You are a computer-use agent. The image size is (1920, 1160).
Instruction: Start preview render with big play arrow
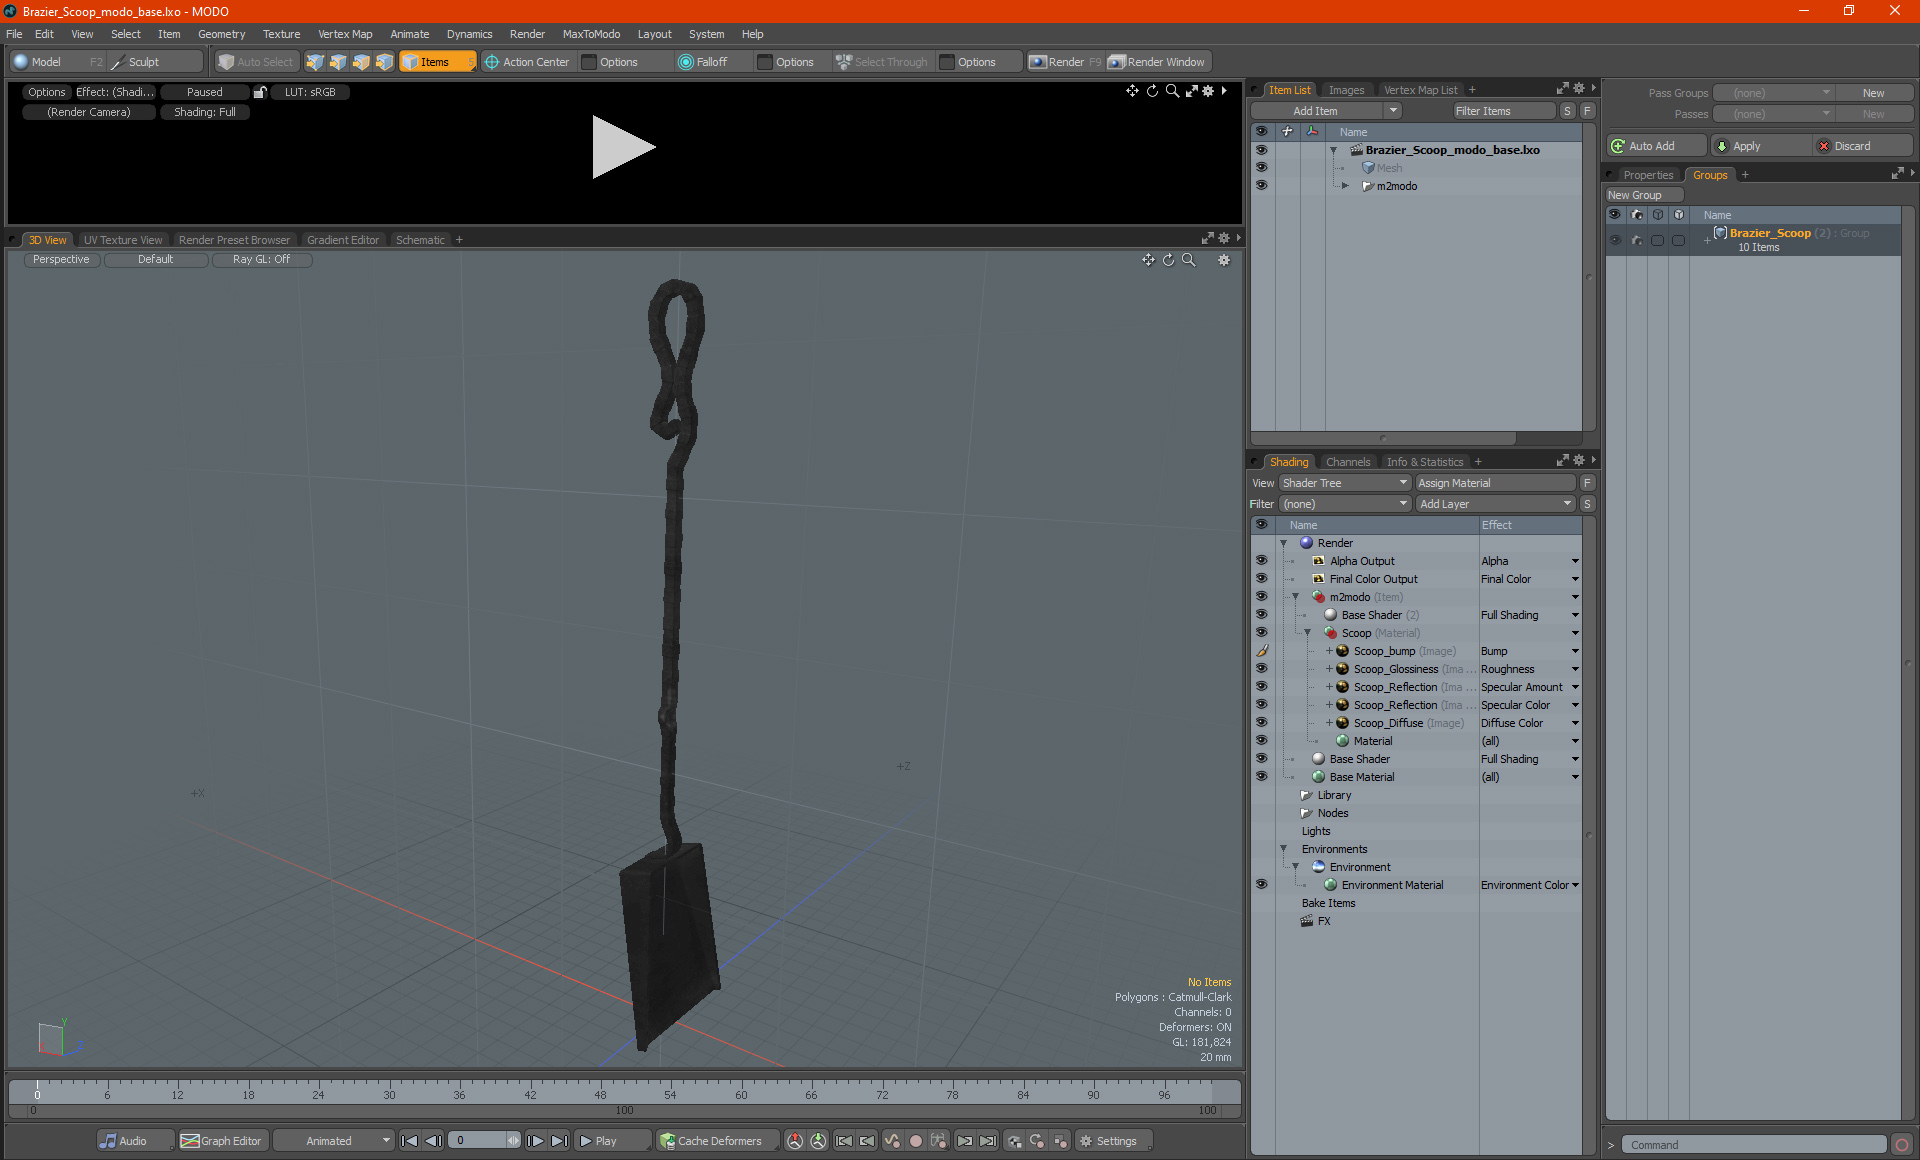point(622,147)
